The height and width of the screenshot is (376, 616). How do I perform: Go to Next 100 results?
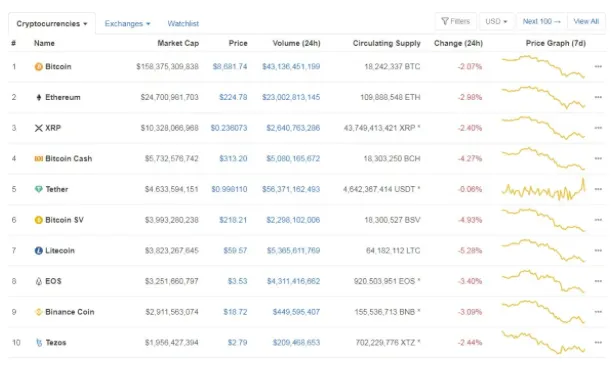click(x=541, y=21)
